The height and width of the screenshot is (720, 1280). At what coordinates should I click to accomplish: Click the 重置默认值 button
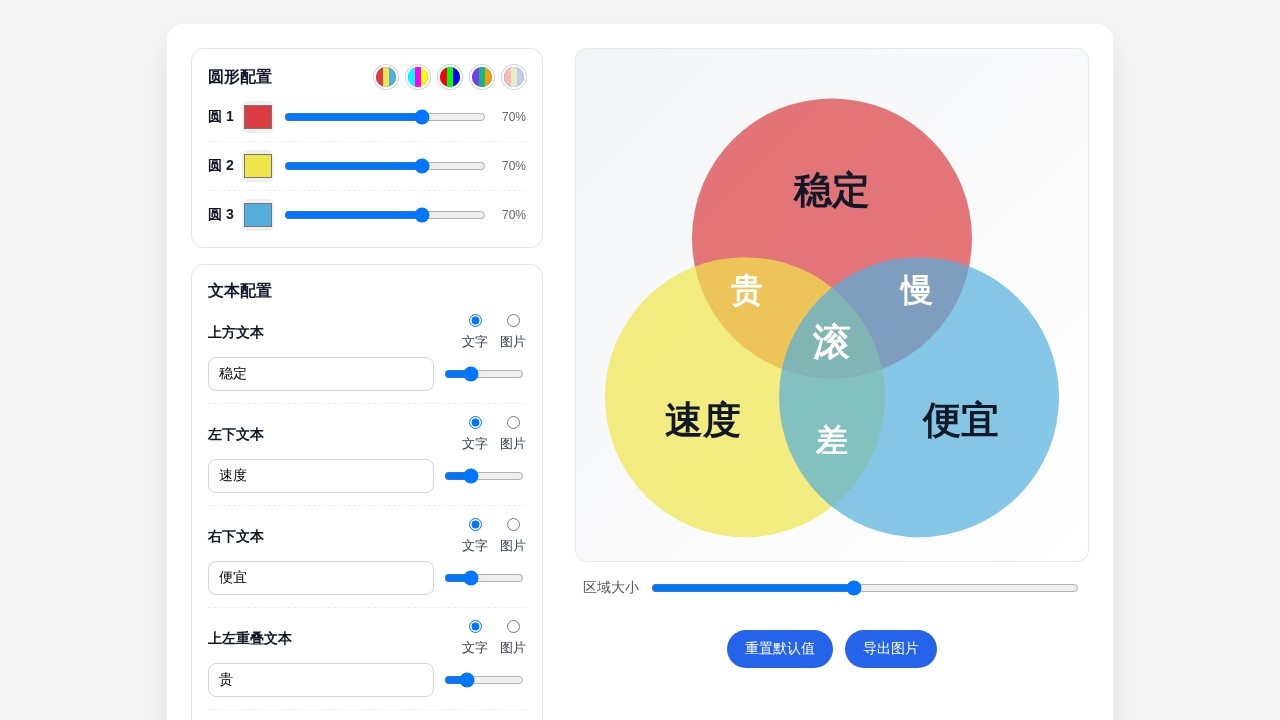[779, 648]
